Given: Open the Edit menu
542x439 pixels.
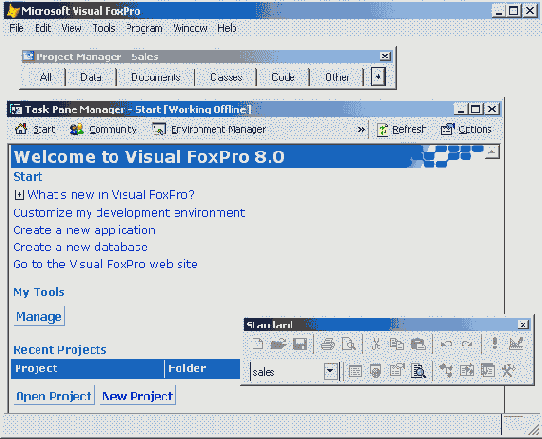Looking at the screenshot, I should point(43,28).
